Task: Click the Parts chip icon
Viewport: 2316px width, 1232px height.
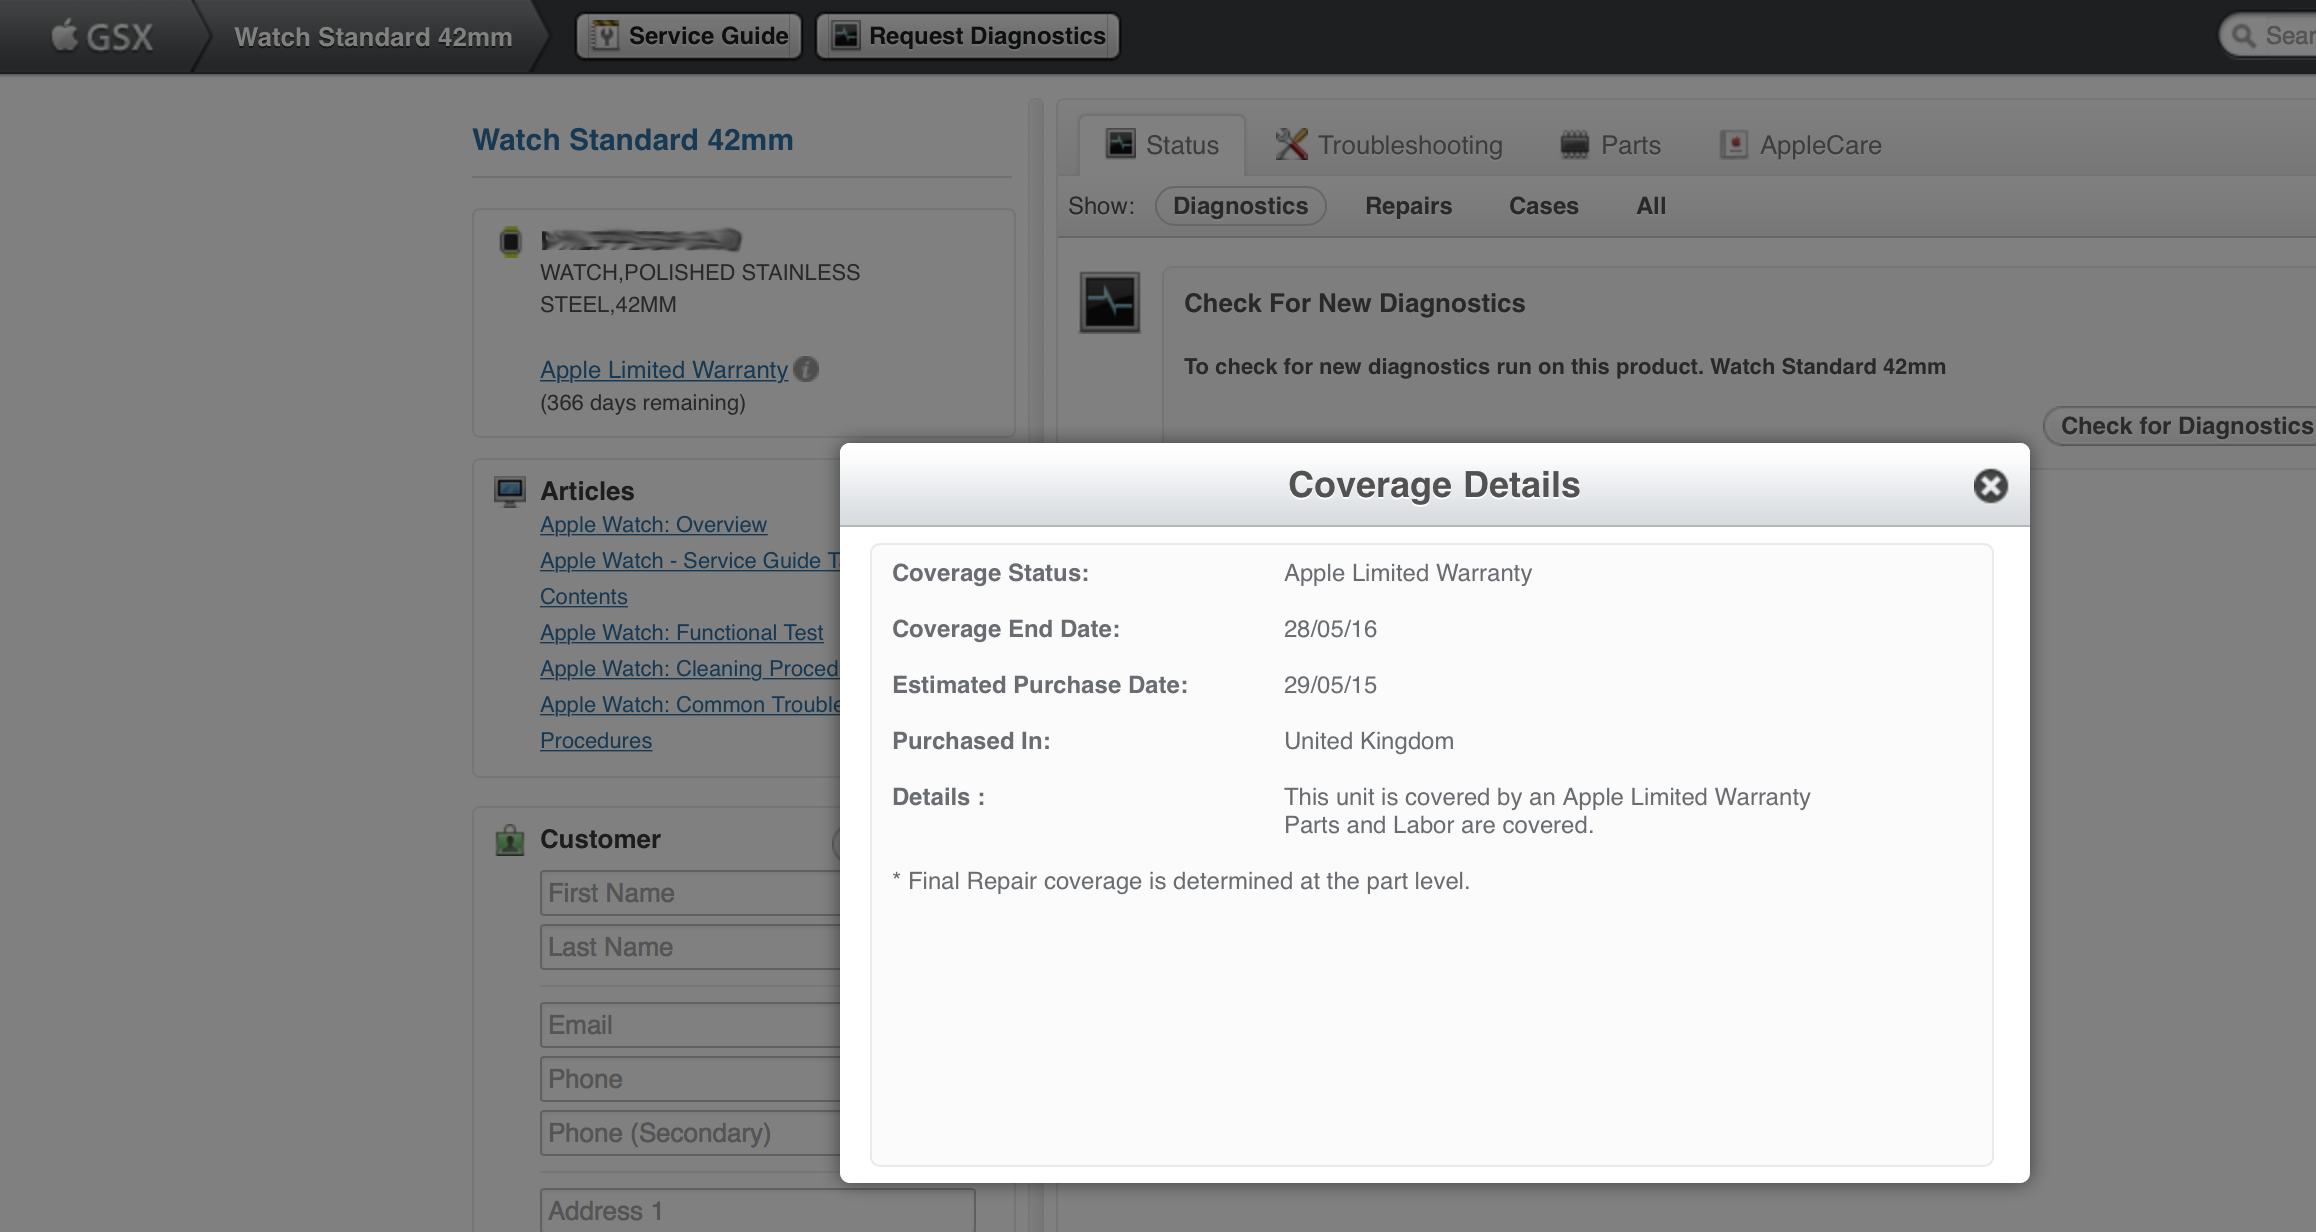Action: [1575, 145]
